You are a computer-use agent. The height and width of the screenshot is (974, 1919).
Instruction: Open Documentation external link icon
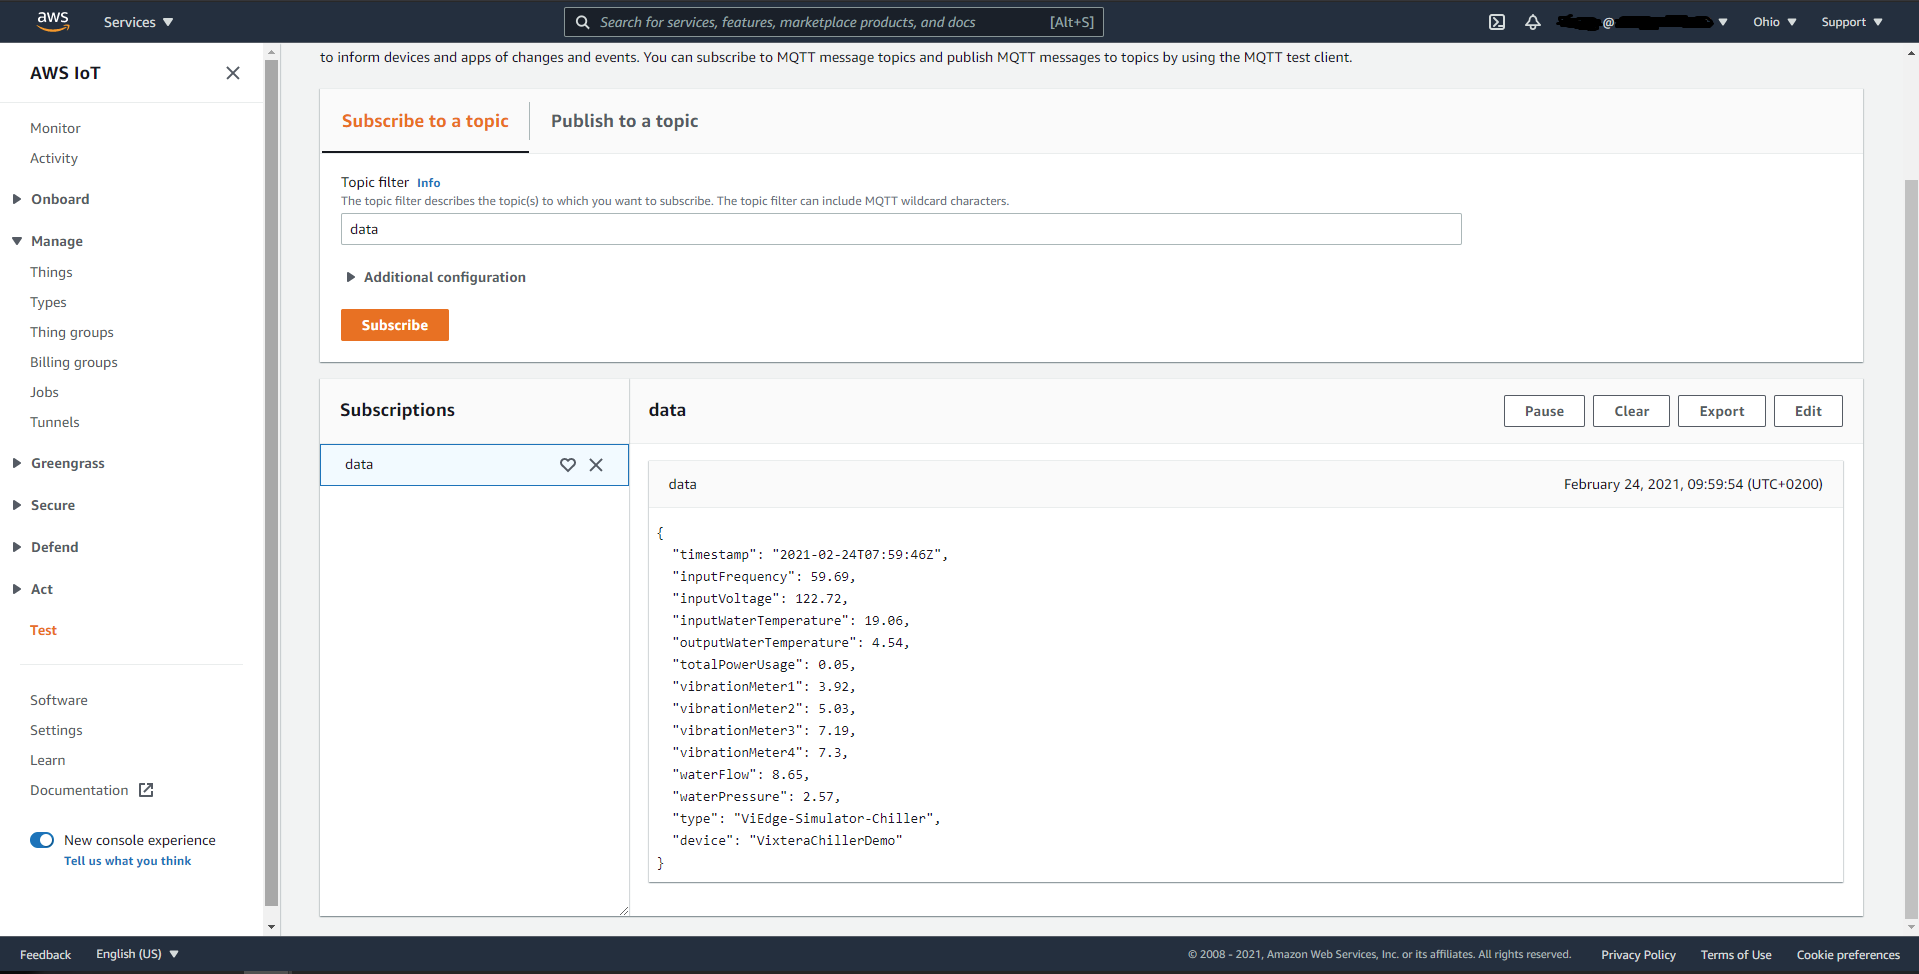pos(146,790)
